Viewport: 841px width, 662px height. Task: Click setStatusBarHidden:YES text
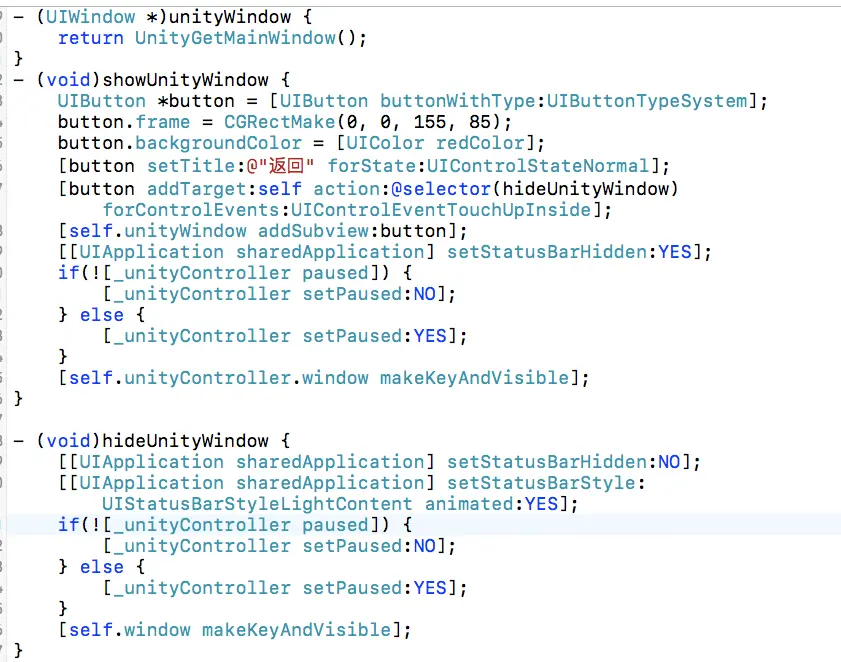point(570,252)
